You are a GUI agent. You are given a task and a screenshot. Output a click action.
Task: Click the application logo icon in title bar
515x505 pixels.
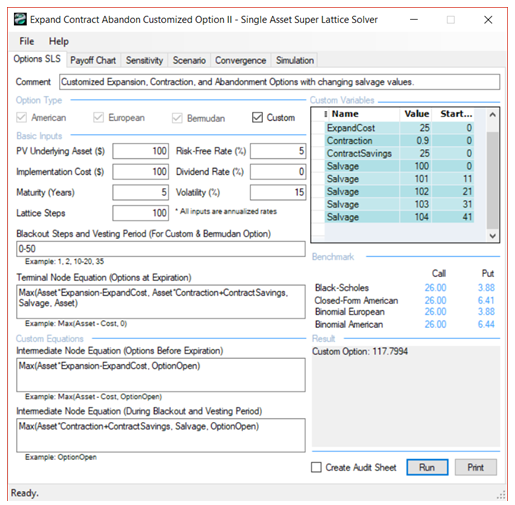(x=20, y=19)
